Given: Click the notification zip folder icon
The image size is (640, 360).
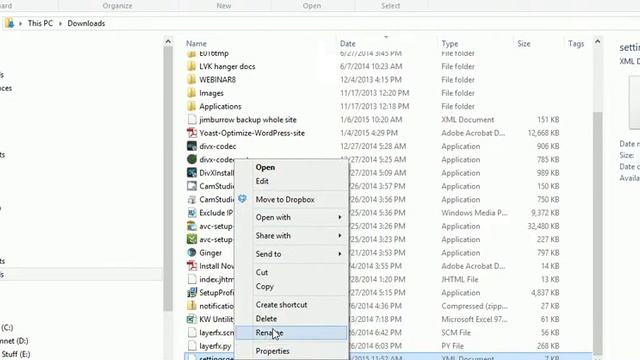Looking at the screenshot, I should pos(191,306).
